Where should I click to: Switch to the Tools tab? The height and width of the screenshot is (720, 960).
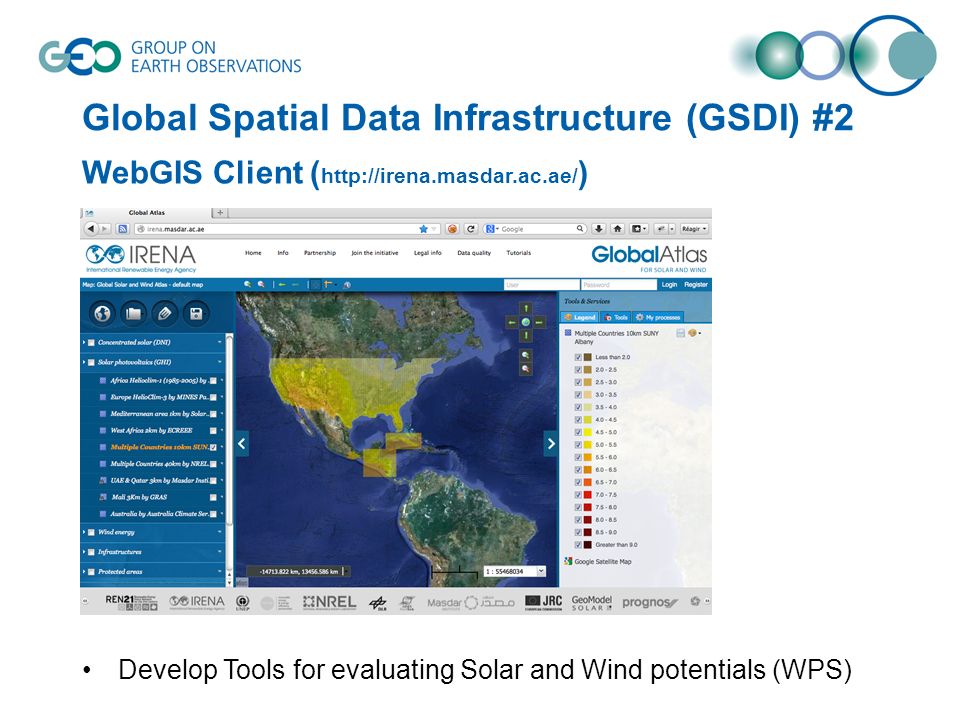pyautogui.click(x=617, y=317)
